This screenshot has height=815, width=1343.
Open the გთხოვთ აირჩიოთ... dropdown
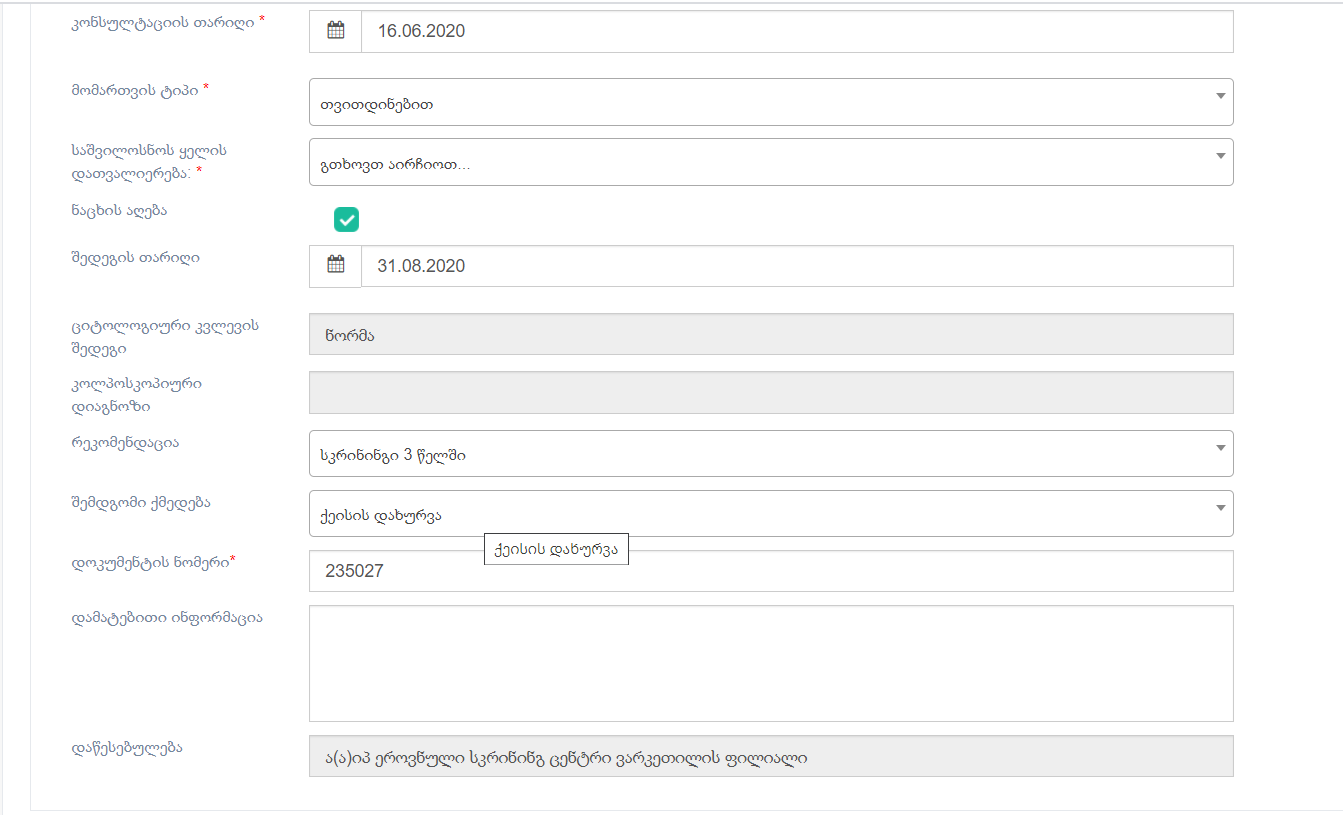coord(770,162)
